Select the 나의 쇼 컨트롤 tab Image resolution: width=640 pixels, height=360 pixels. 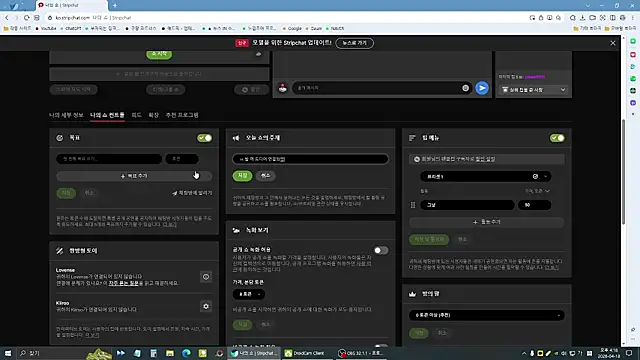[107, 115]
